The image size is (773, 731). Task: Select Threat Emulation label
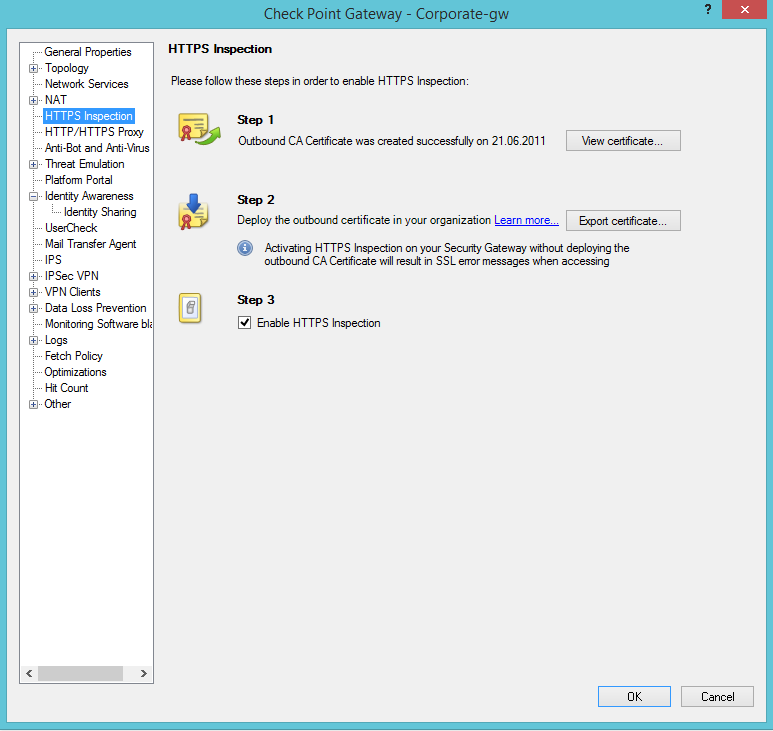[85, 164]
